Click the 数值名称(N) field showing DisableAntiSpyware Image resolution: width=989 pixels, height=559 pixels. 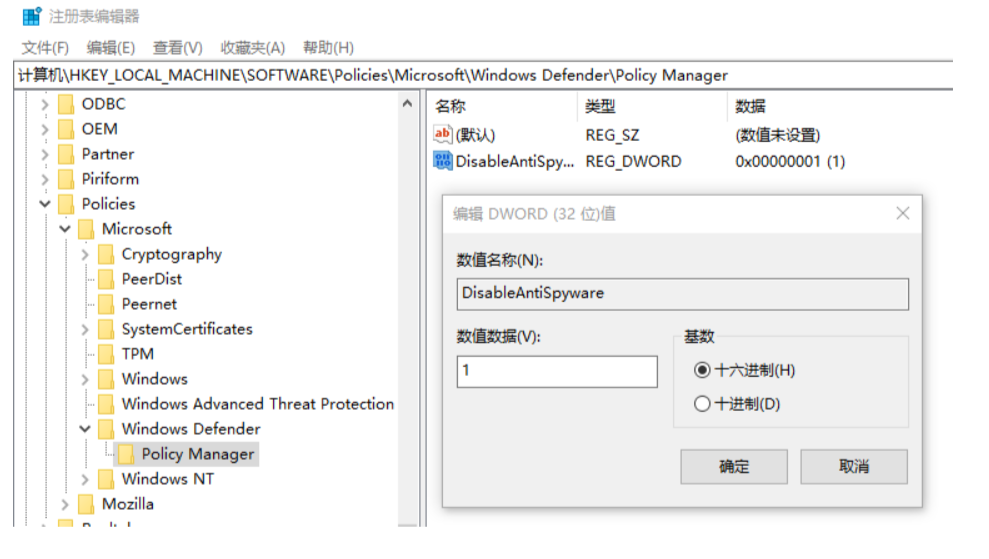(682, 294)
